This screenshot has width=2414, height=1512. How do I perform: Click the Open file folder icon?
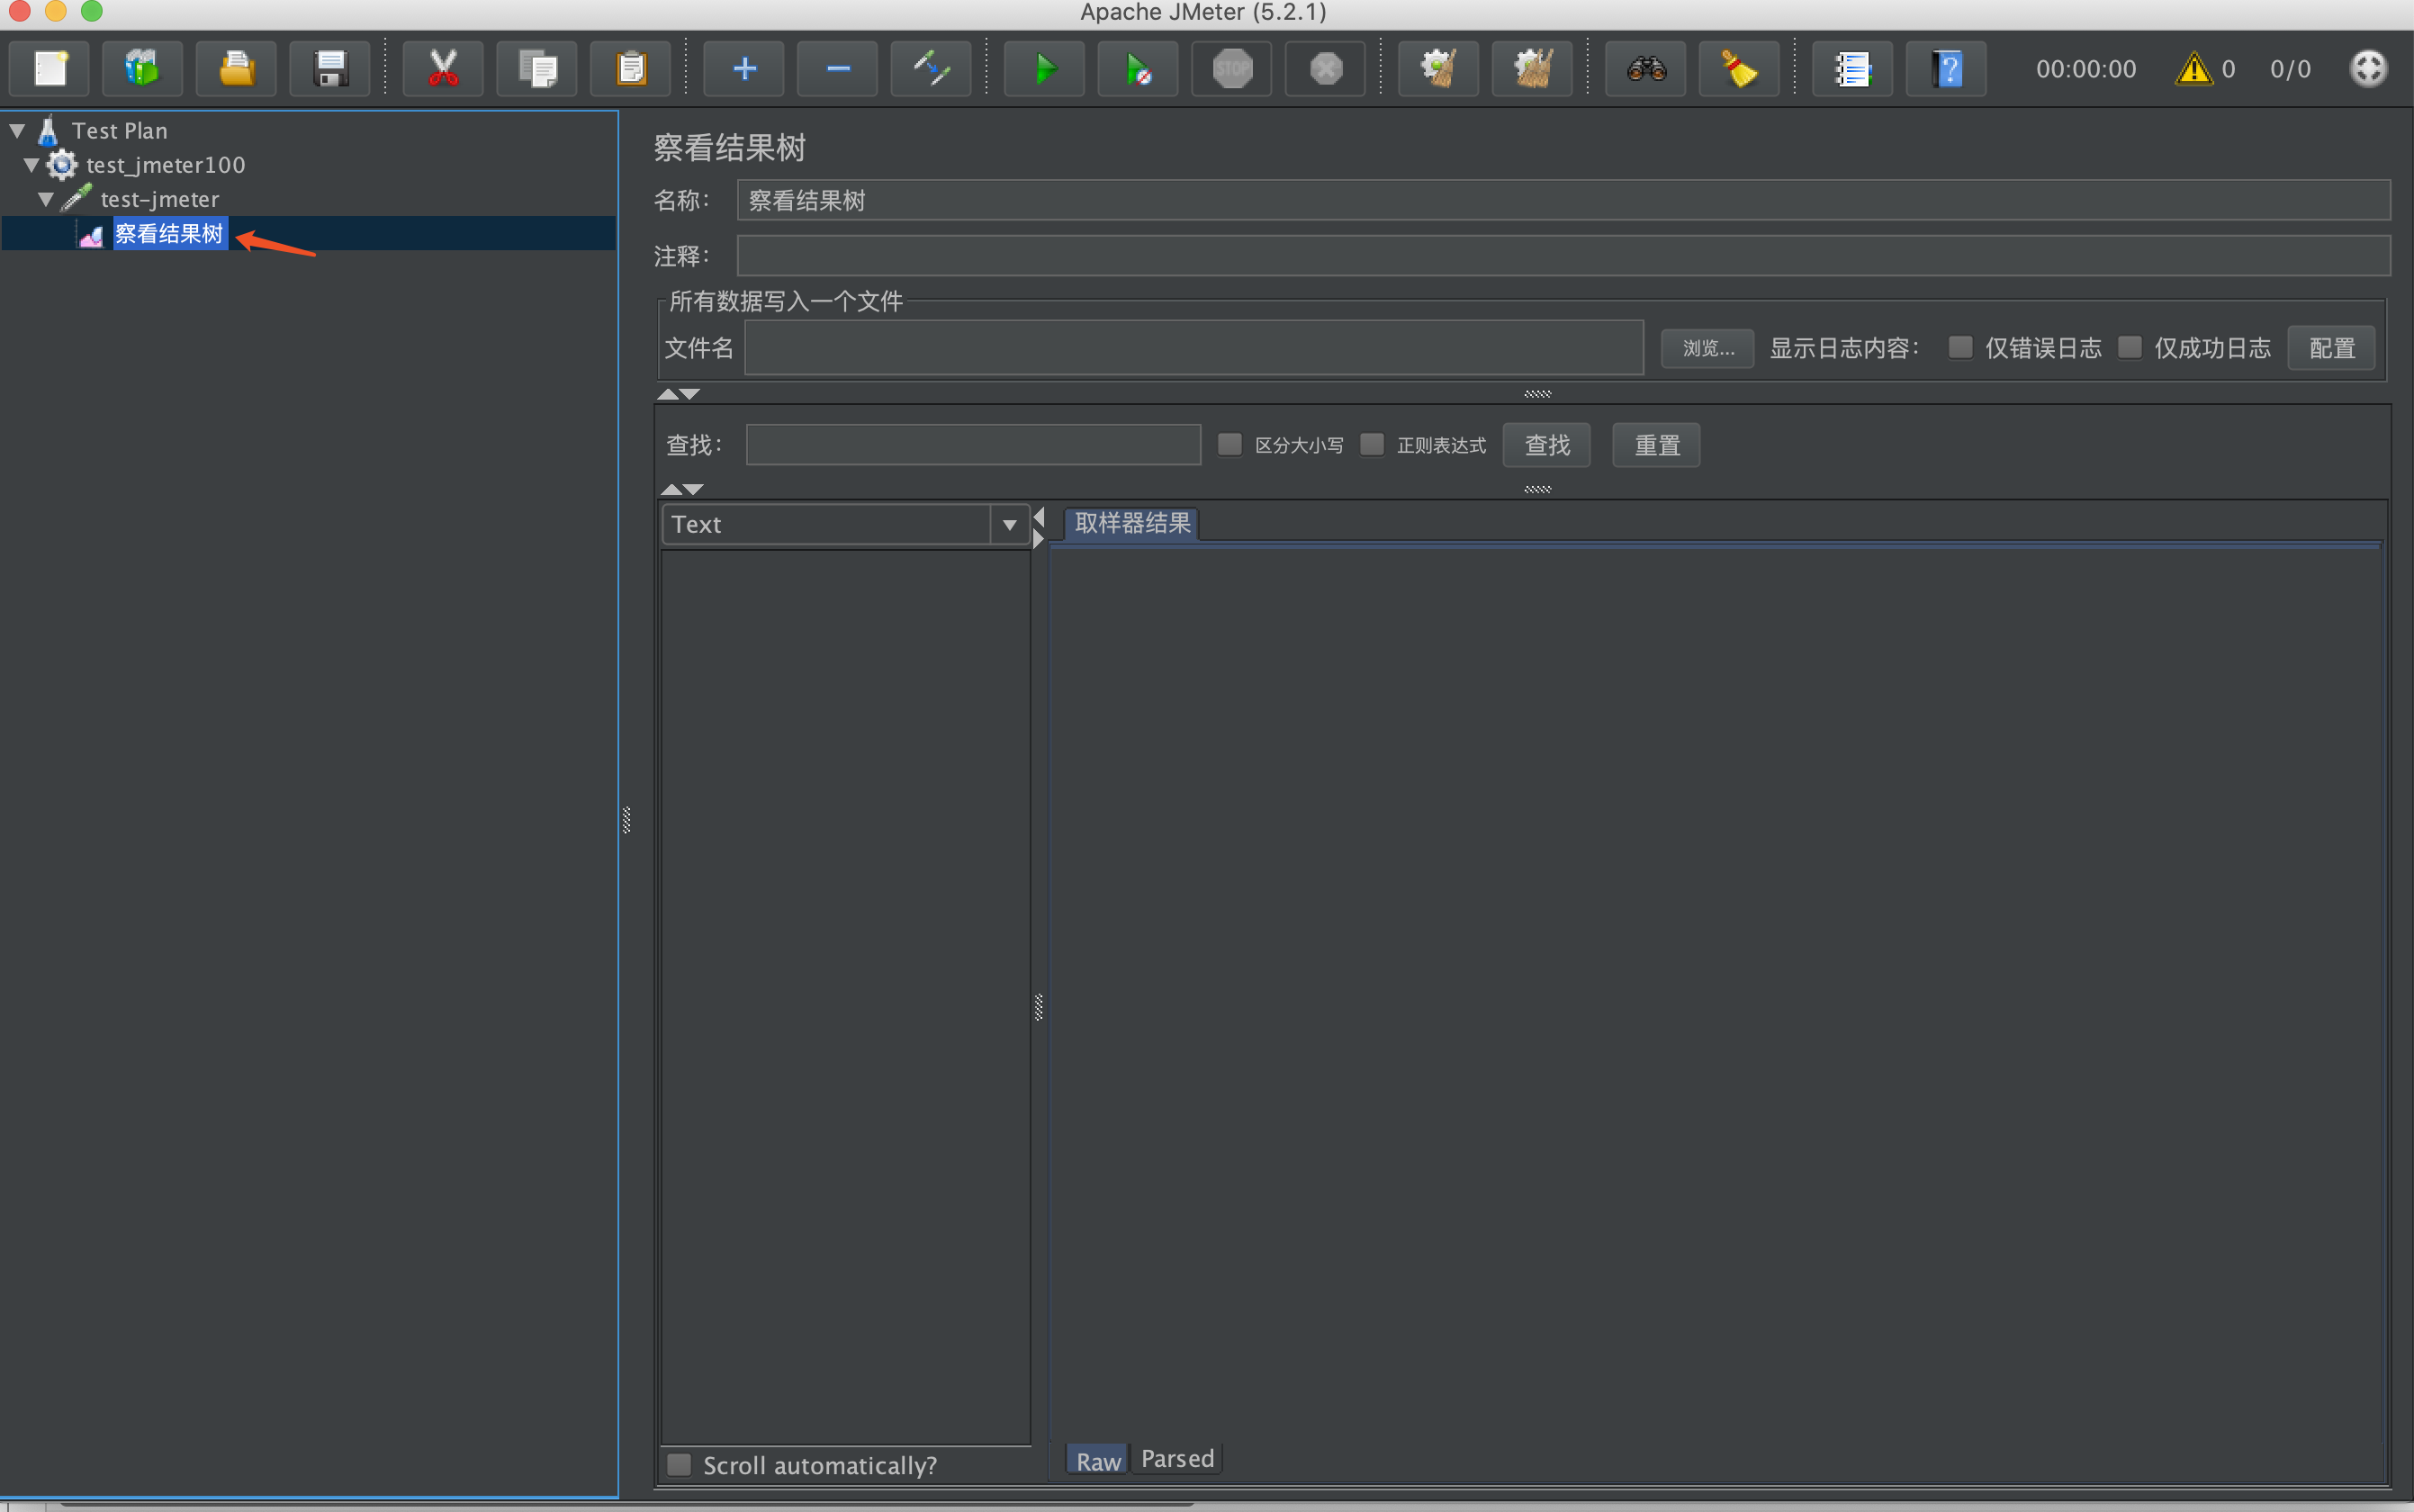click(x=236, y=69)
